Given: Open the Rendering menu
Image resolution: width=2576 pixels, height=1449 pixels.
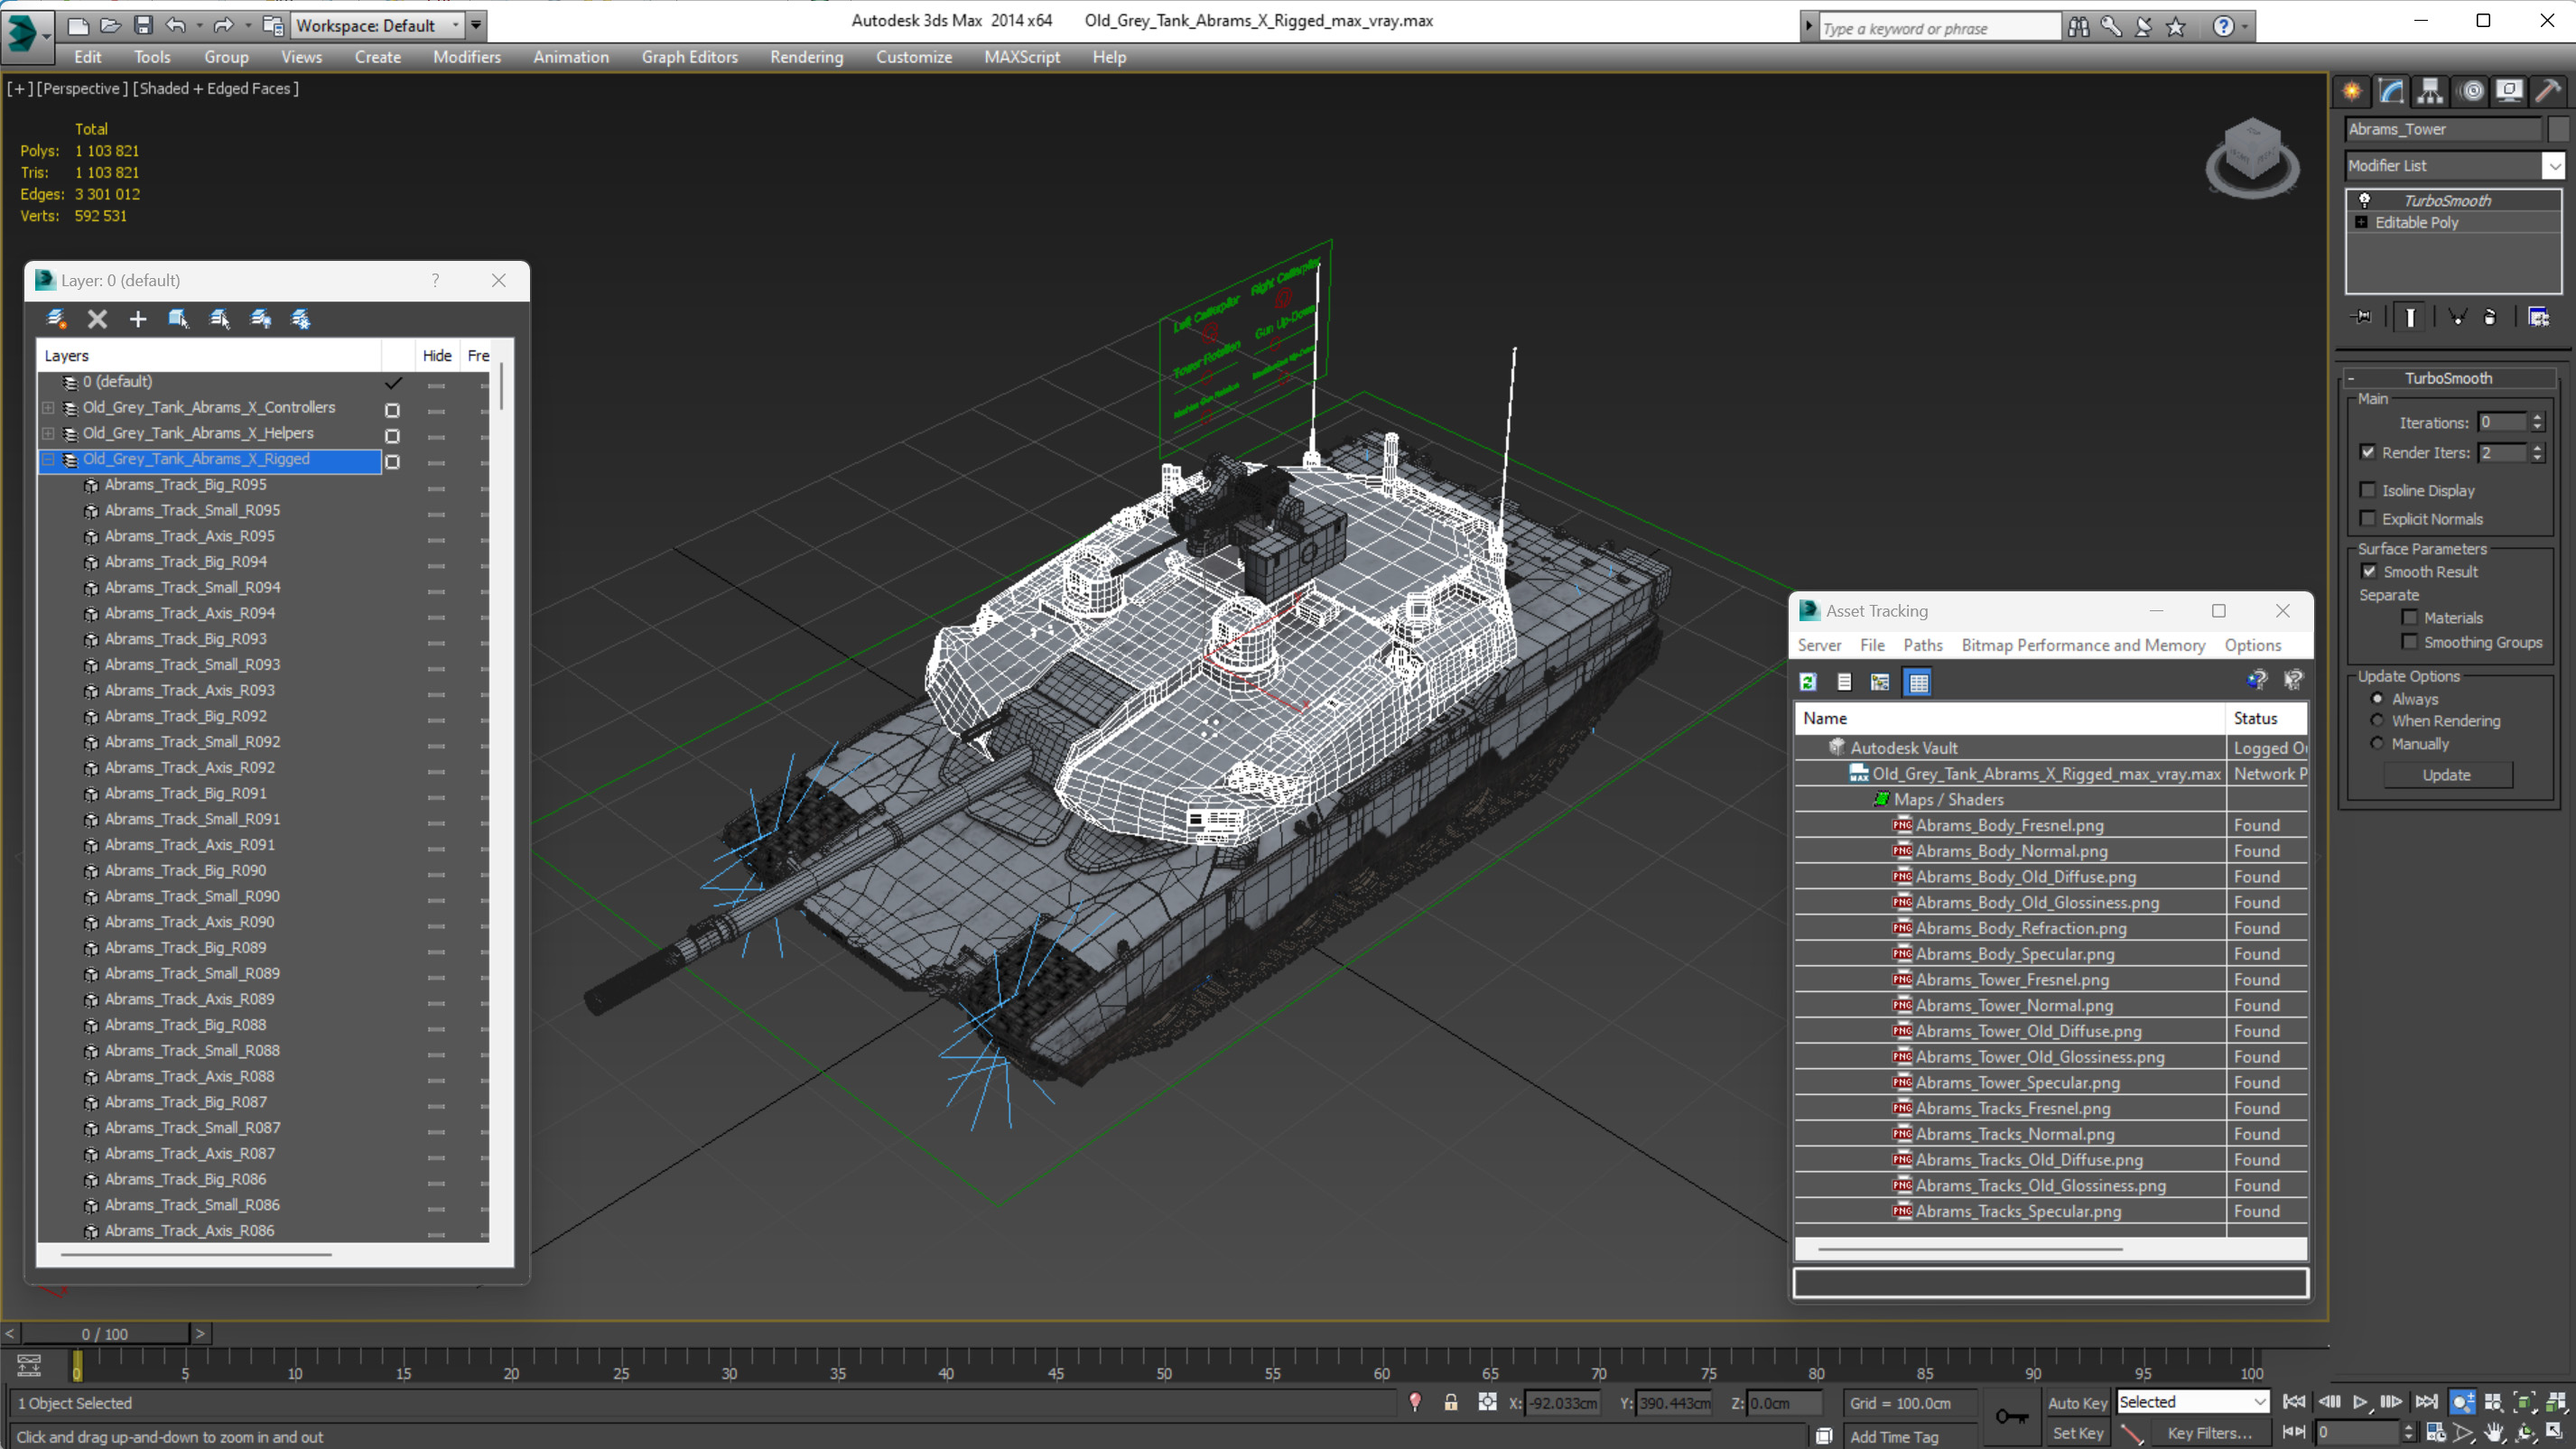Looking at the screenshot, I should coord(807,57).
